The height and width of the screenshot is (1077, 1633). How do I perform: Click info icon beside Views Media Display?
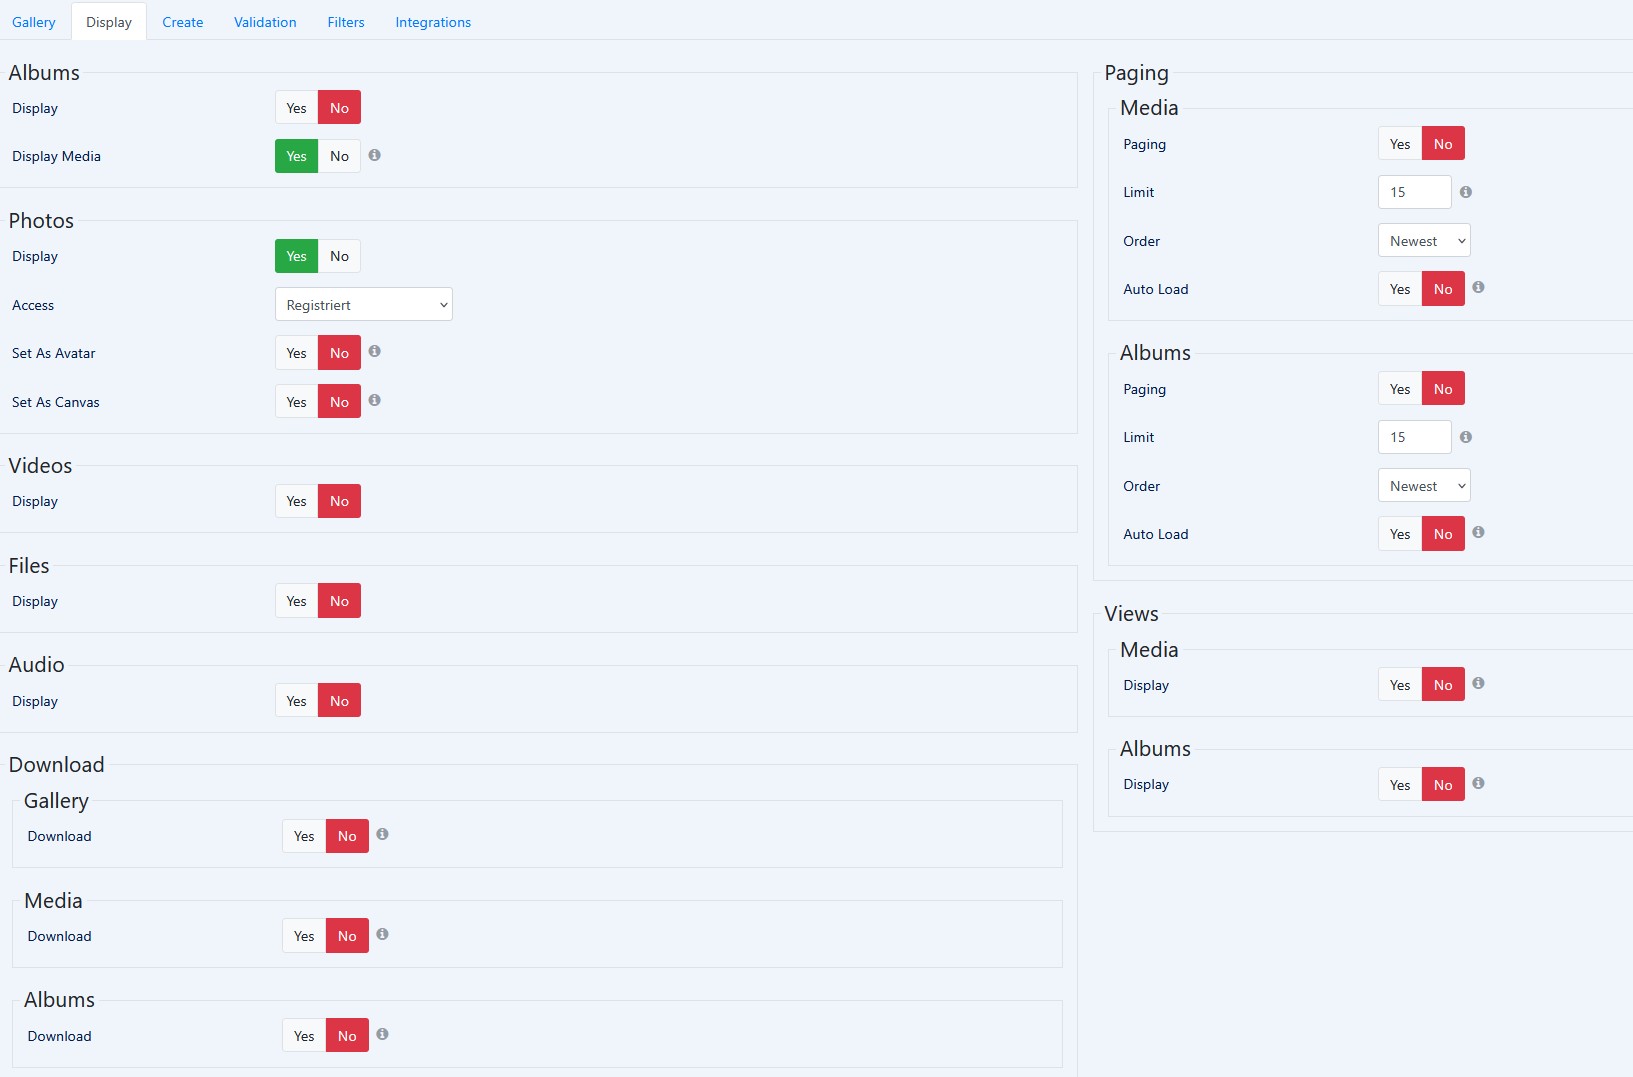click(1478, 683)
